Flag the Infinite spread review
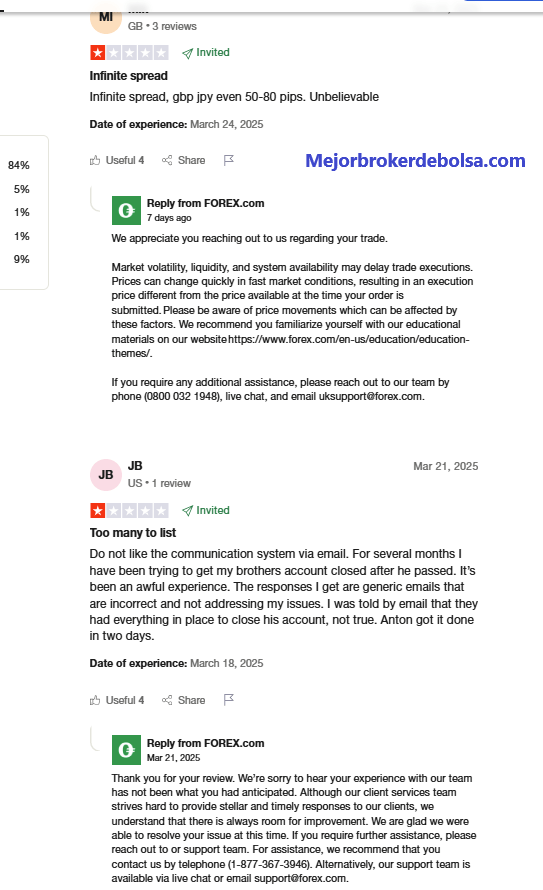The height and width of the screenshot is (890, 543). (229, 161)
